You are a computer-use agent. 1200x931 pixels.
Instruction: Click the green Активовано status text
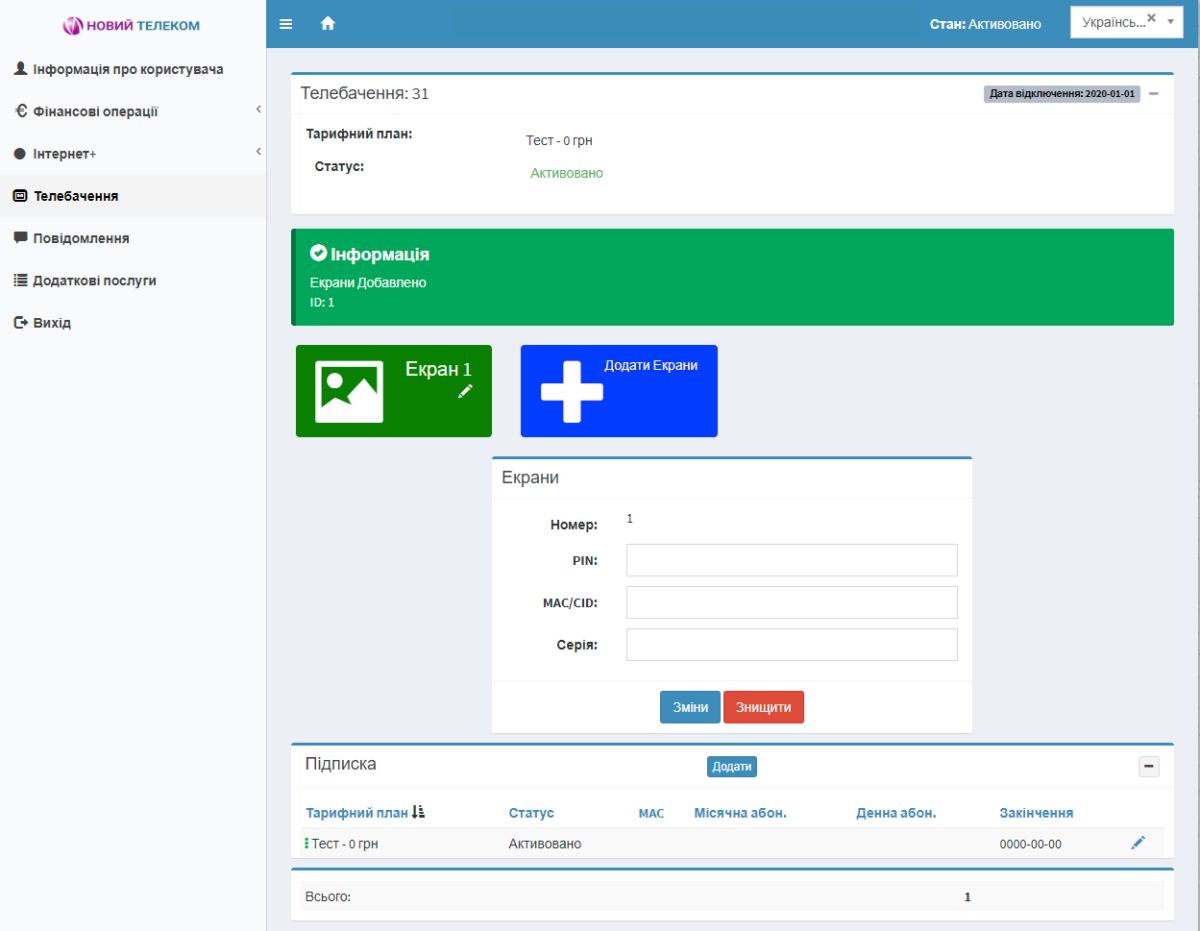[x=567, y=173]
